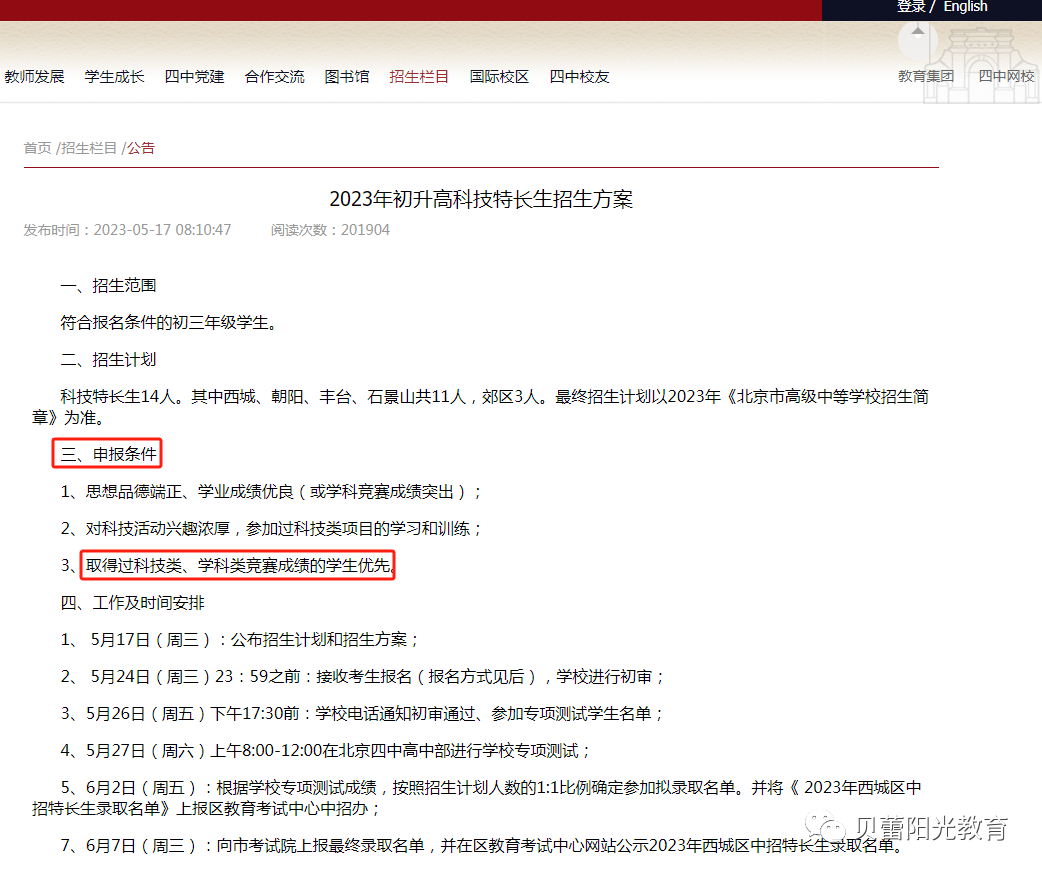The width and height of the screenshot is (1042, 874).
Task: Click the 5月17日 schedule line
Action: click(240, 640)
